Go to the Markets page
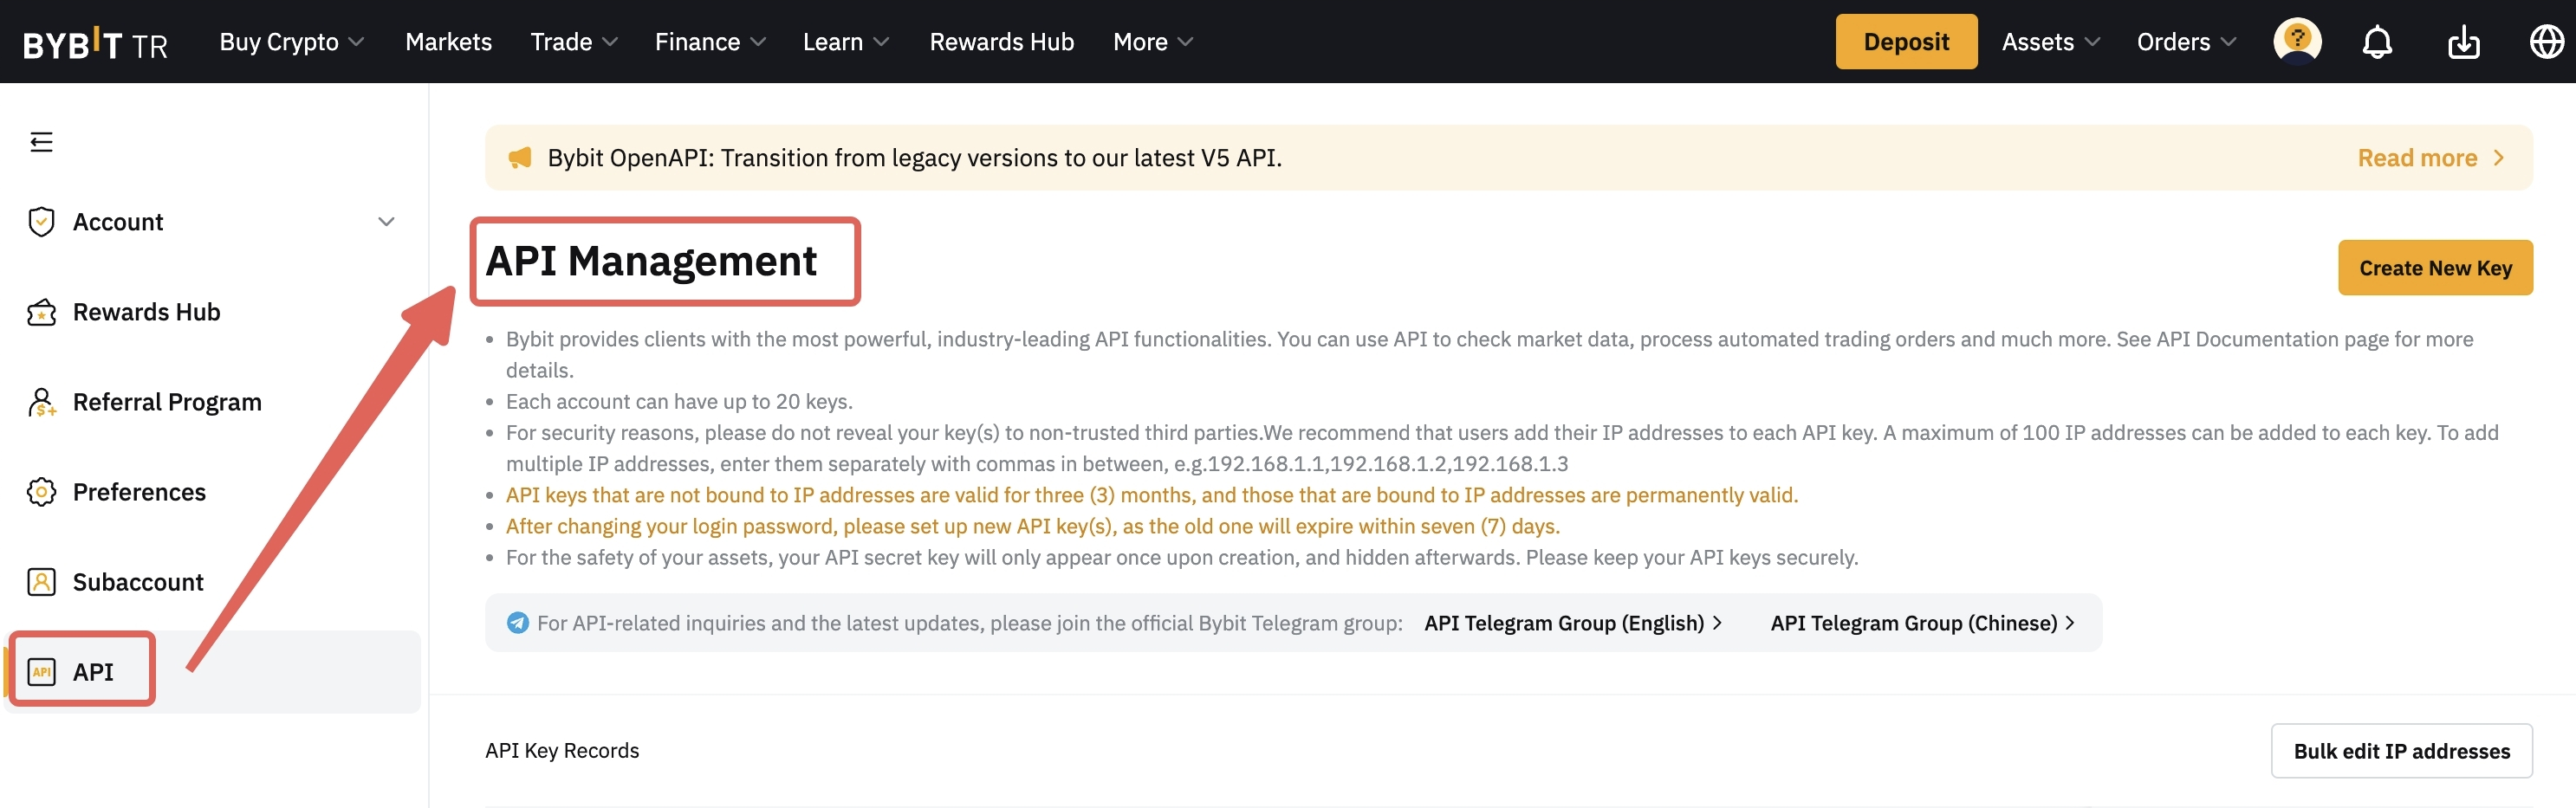Viewport: 2576px width, 808px height. 448,42
